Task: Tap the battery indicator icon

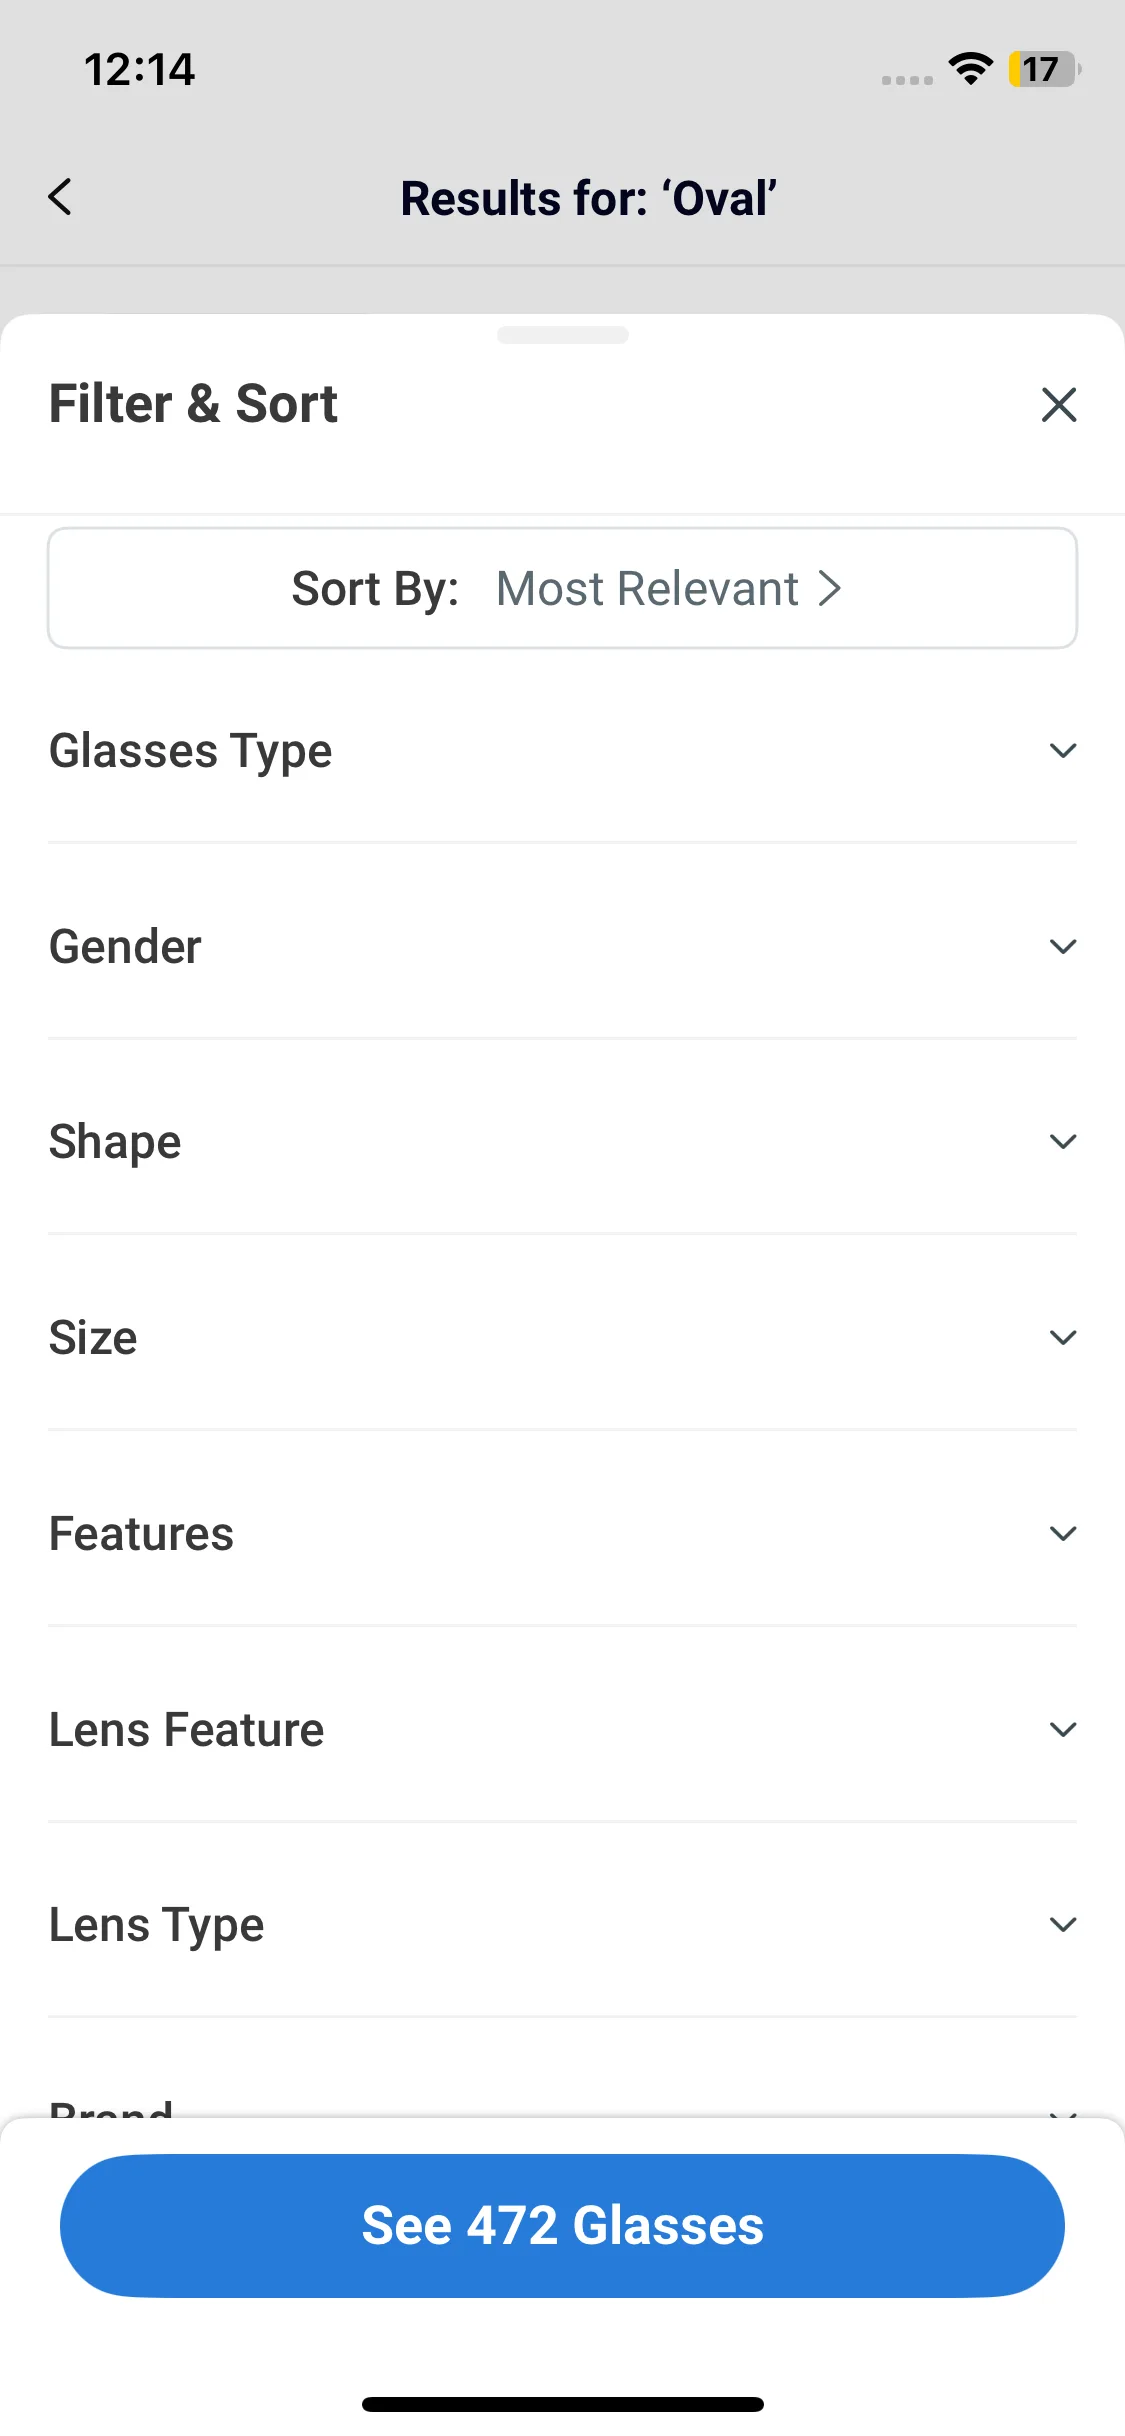Action: click(x=1044, y=69)
